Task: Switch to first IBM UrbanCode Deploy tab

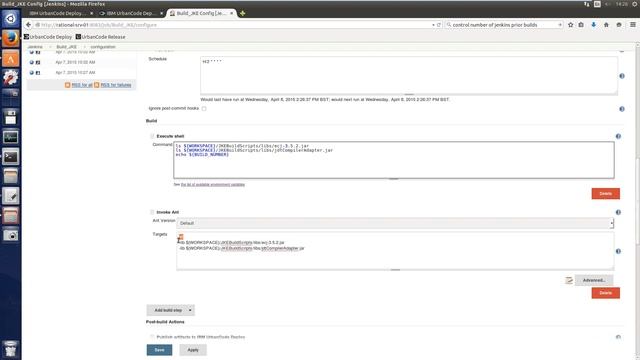Action: pos(57,13)
